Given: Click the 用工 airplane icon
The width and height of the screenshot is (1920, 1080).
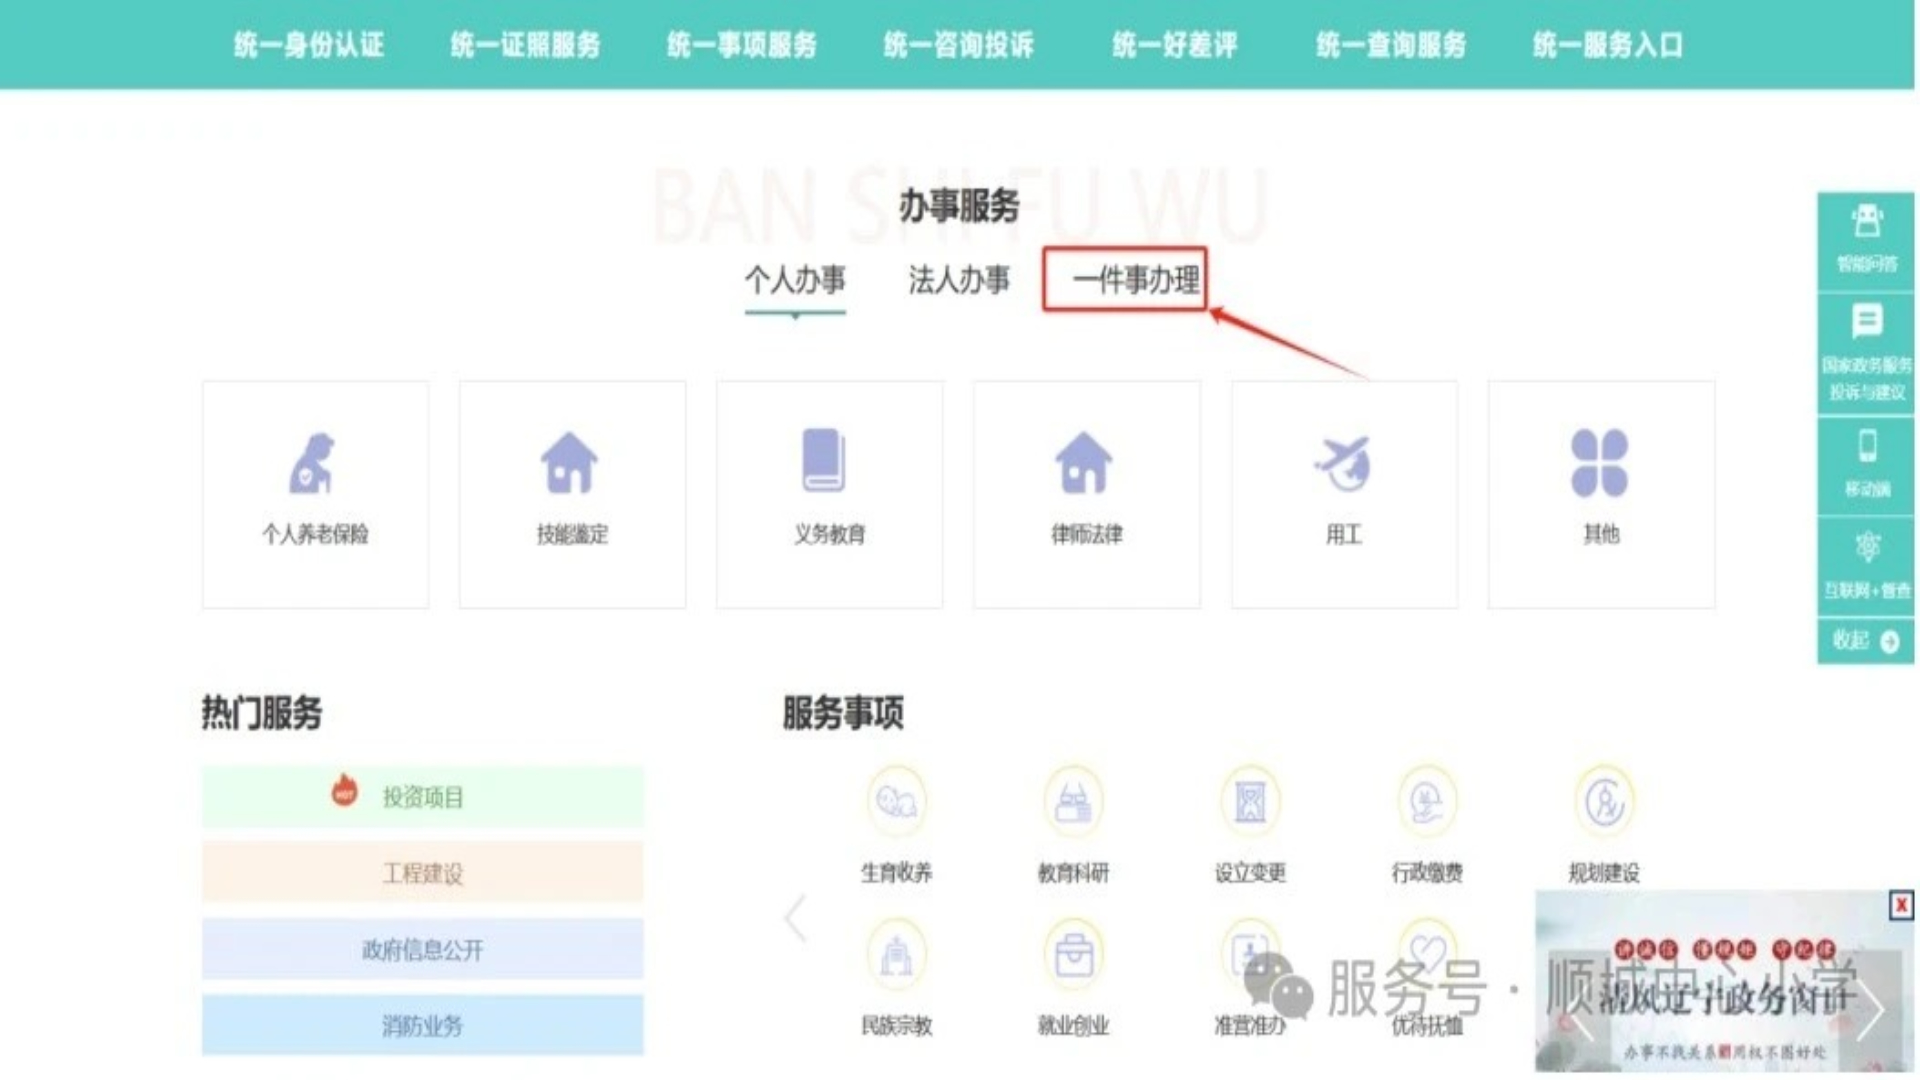Looking at the screenshot, I should click(1343, 463).
